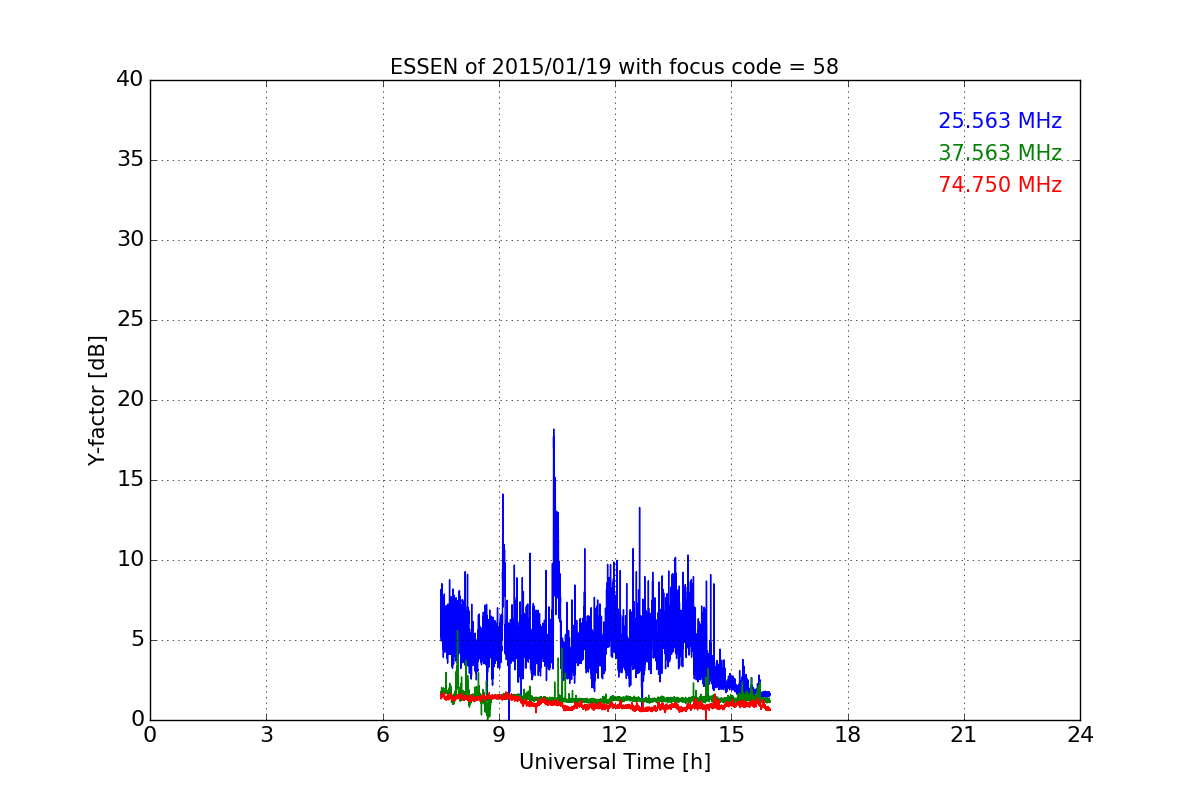1200x800 pixels.
Task: Click the 'Y-factor [dB]' axis label
Action: coord(96,400)
